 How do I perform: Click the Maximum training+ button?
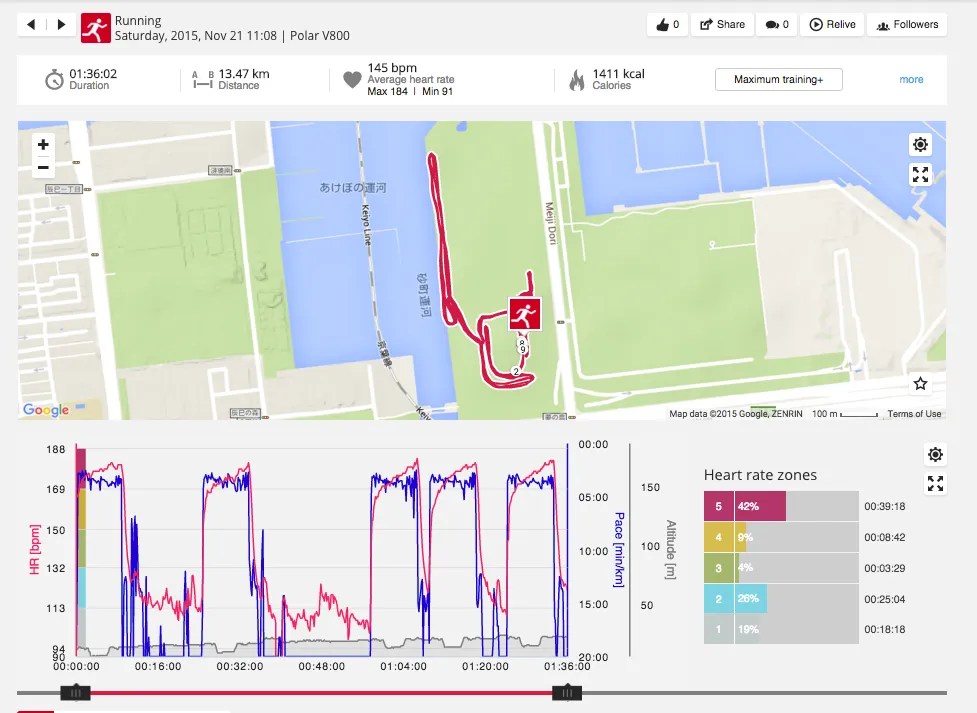coord(778,80)
